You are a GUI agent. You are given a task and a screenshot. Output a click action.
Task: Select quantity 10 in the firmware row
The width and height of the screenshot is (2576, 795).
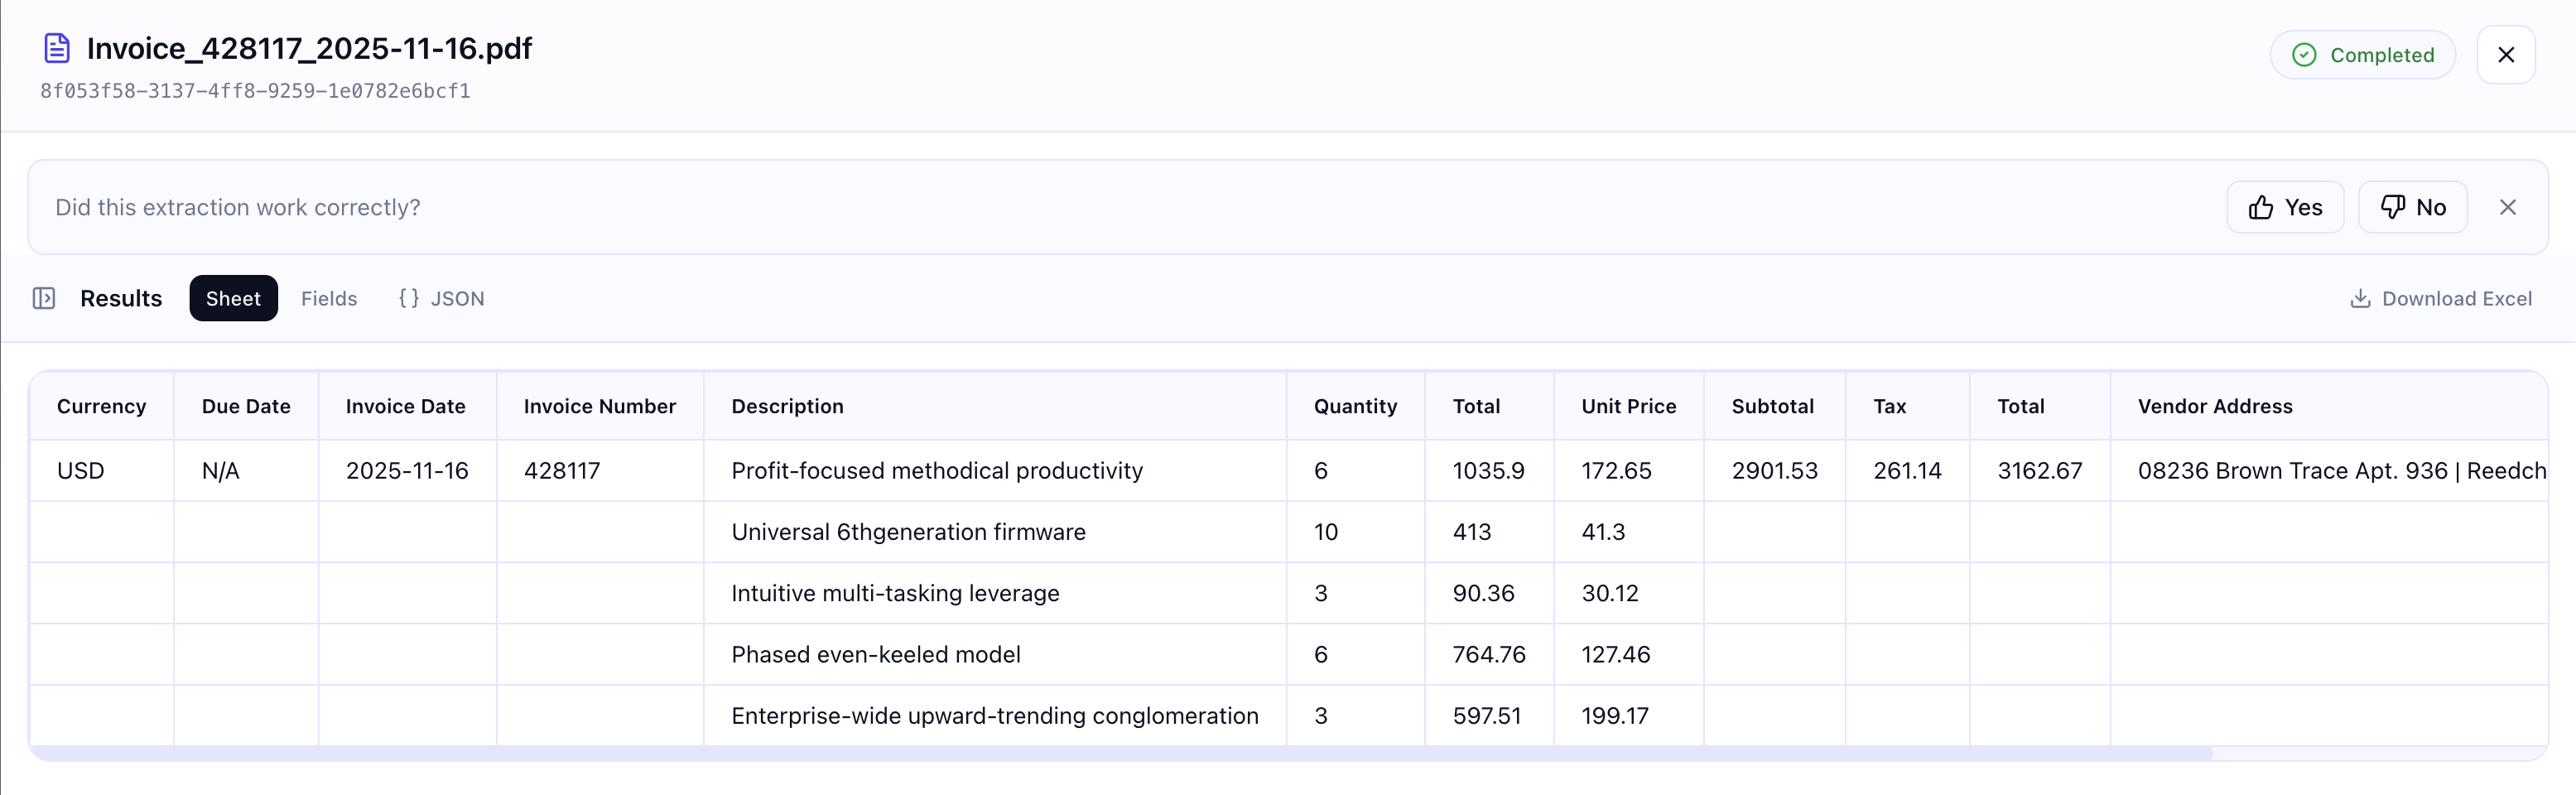pyautogui.click(x=1355, y=532)
